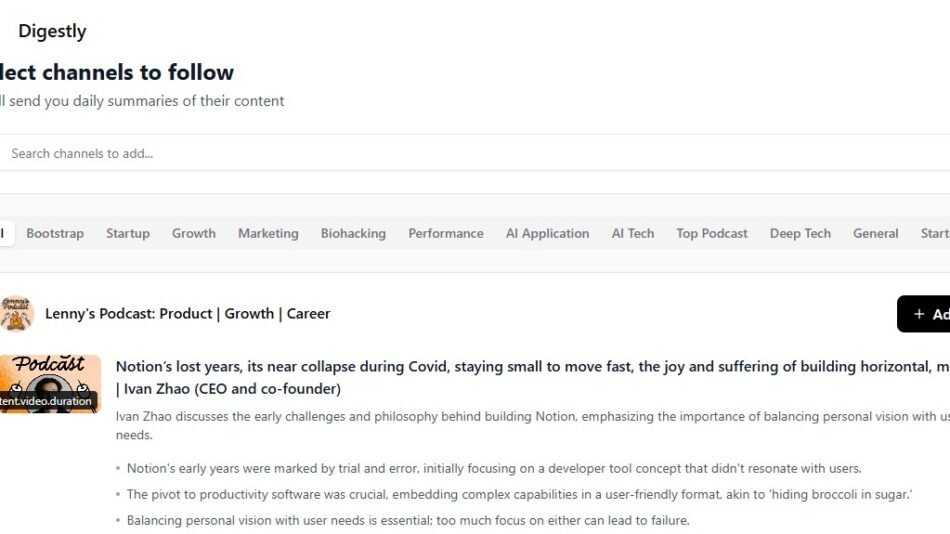Choose the Biohacking tab
This screenshot has width=950, height=534.
(x=353, y=233)
